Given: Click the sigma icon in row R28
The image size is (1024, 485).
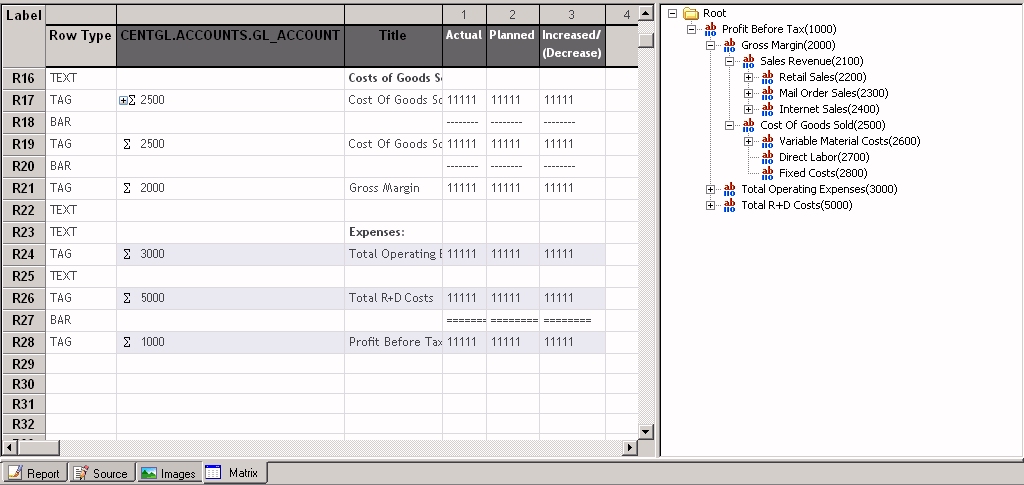Looking at the screenshot, I should 127,342.
